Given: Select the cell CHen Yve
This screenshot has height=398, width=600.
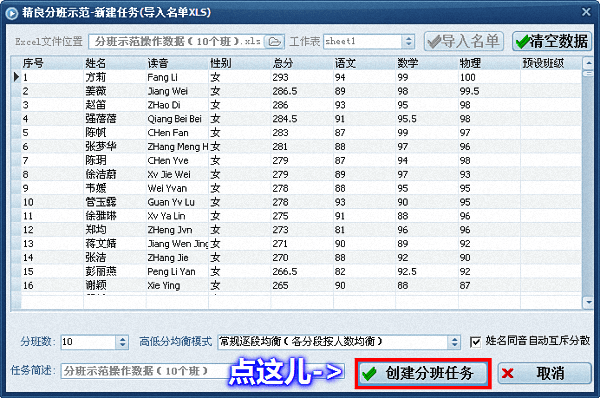Looking at the screenshot, I should click(x=177, y=160).
